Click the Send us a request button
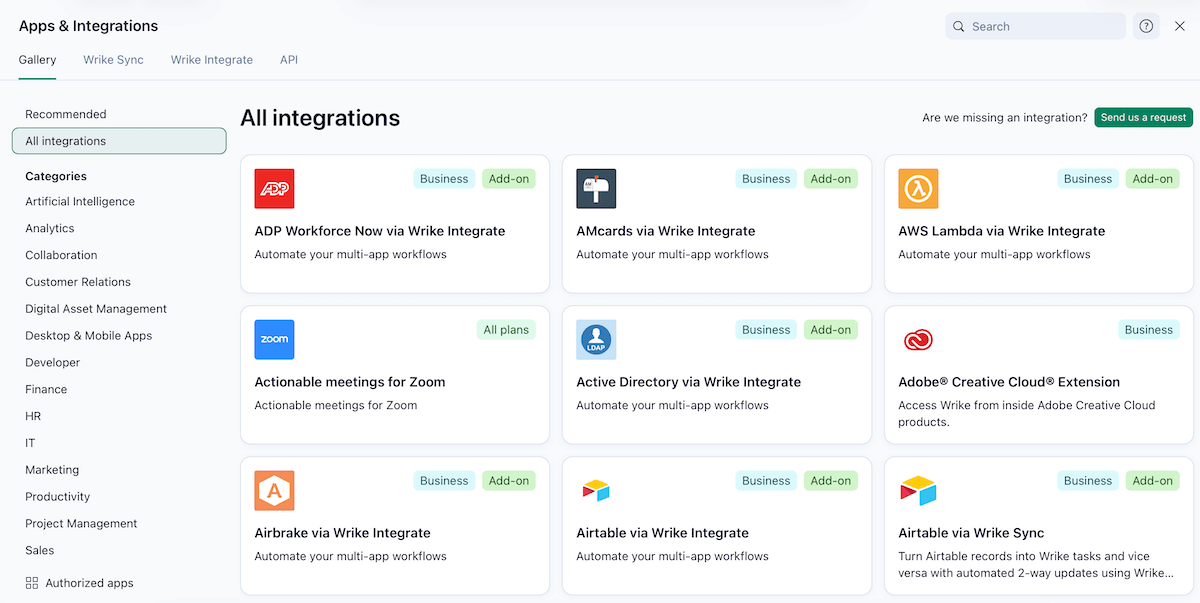 [1143, 117]
